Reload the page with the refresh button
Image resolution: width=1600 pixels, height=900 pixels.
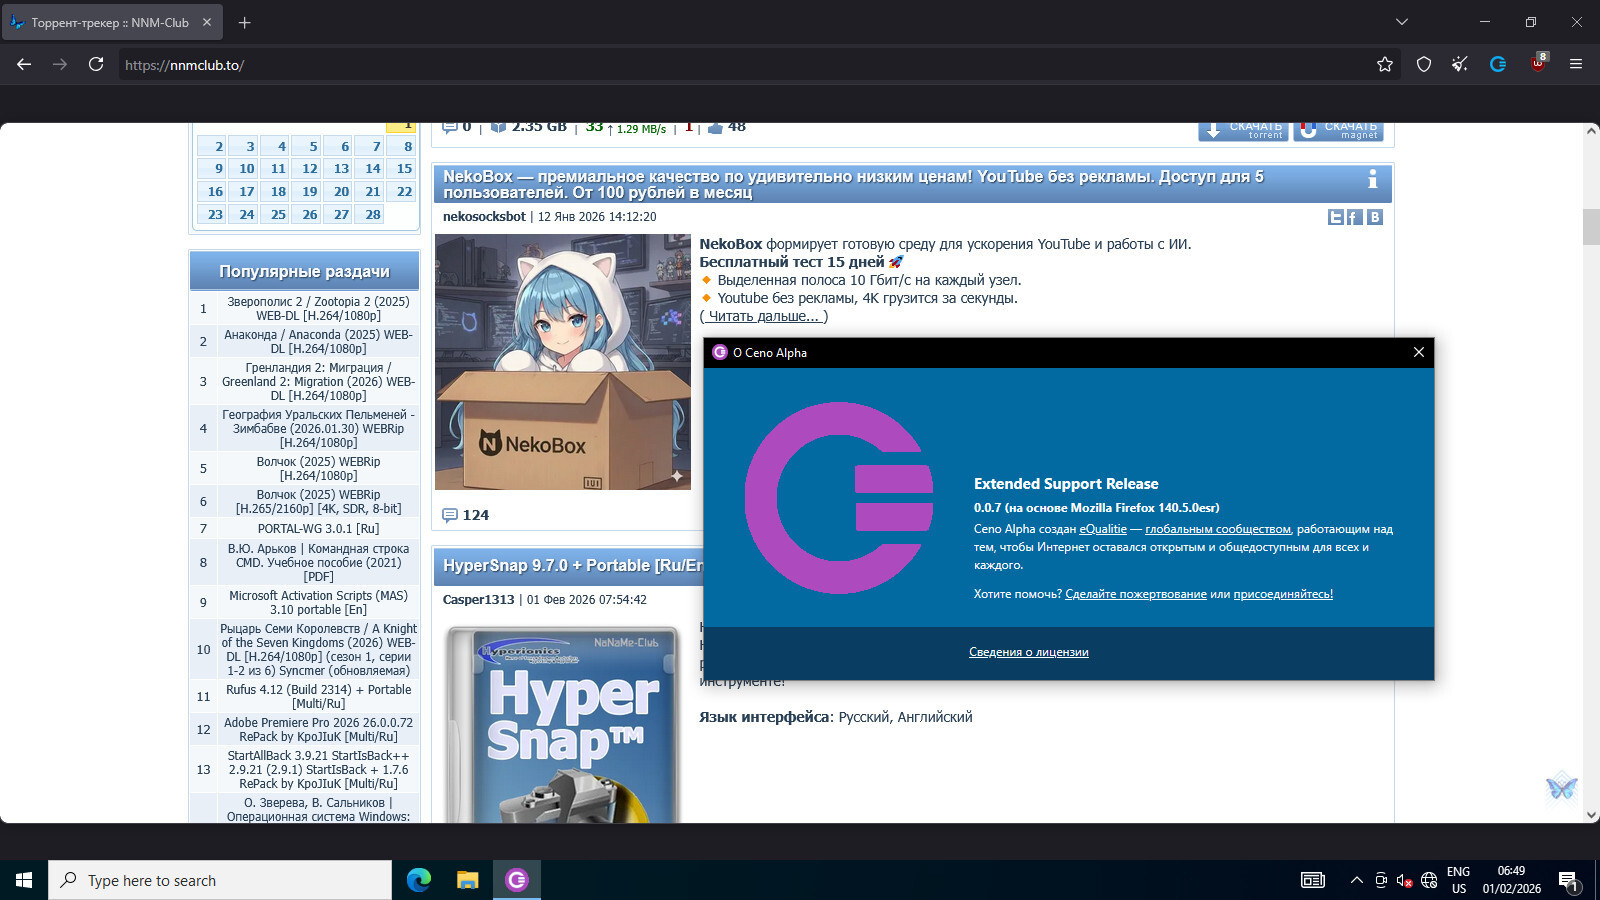(96, 64)
